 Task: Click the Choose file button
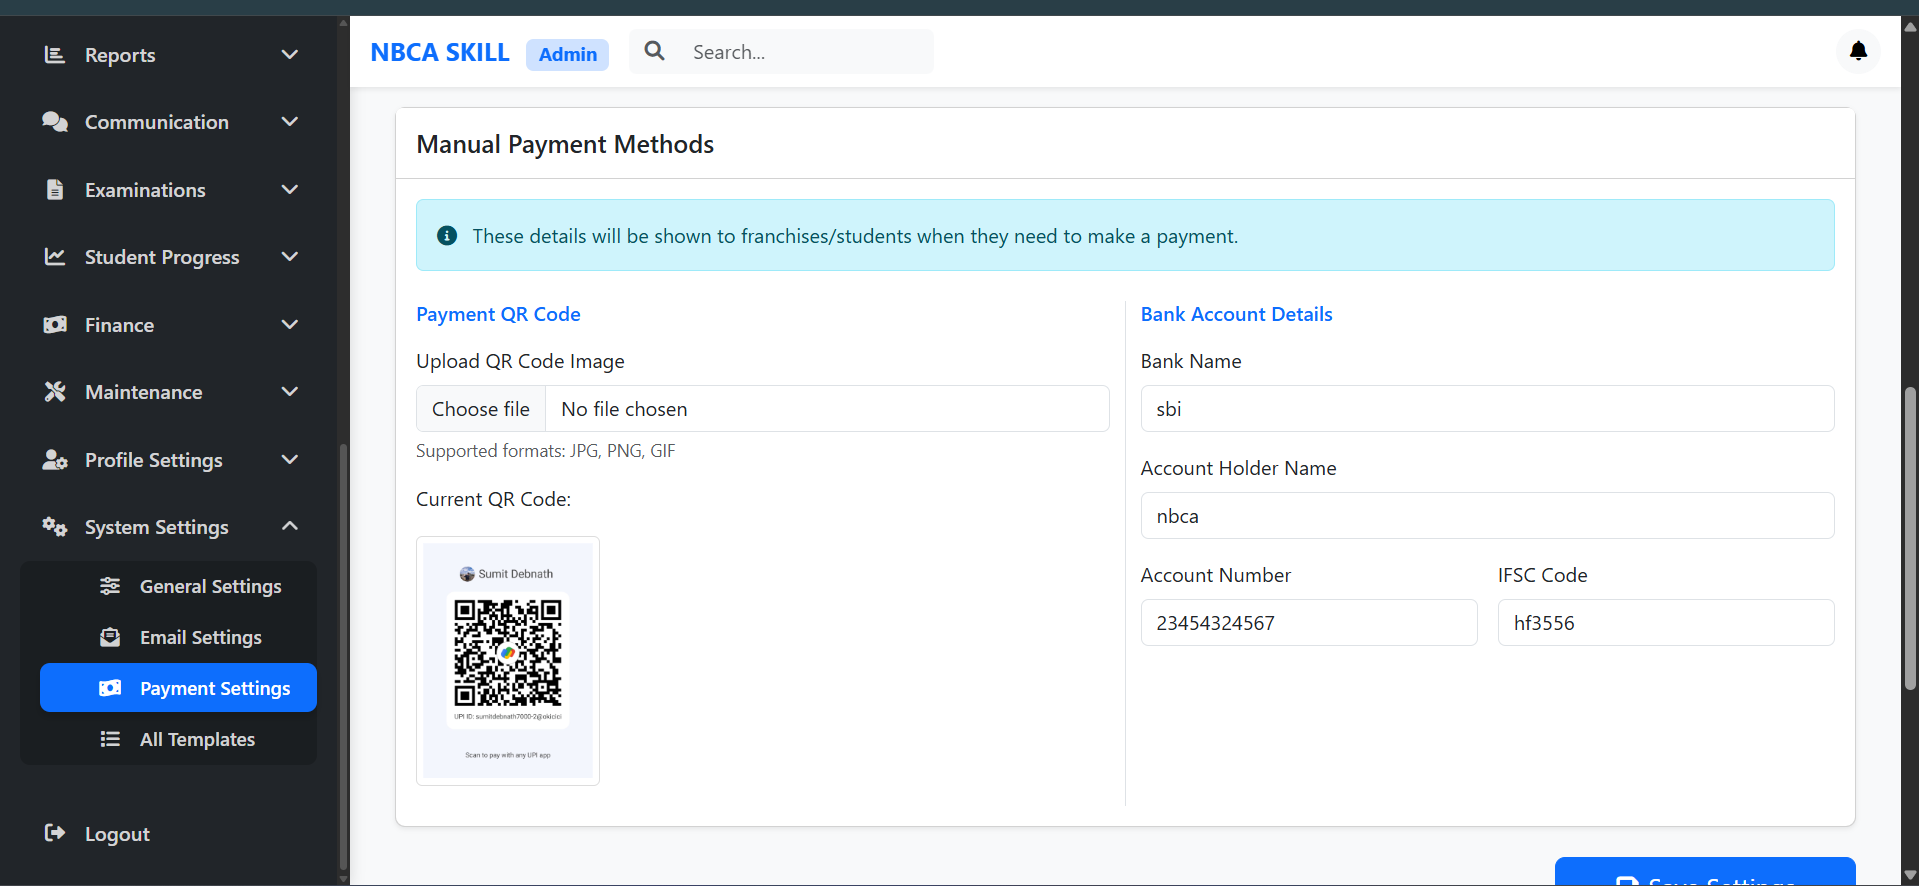point(481,409)
